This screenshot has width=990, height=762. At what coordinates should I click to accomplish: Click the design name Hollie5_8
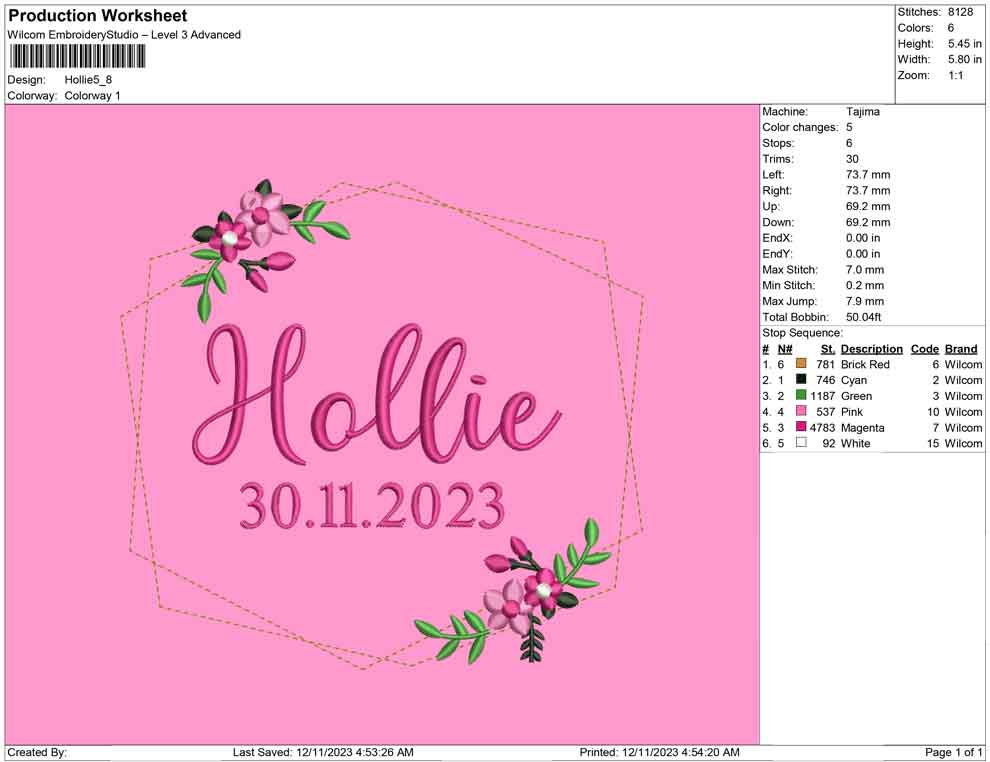[88, 80]
